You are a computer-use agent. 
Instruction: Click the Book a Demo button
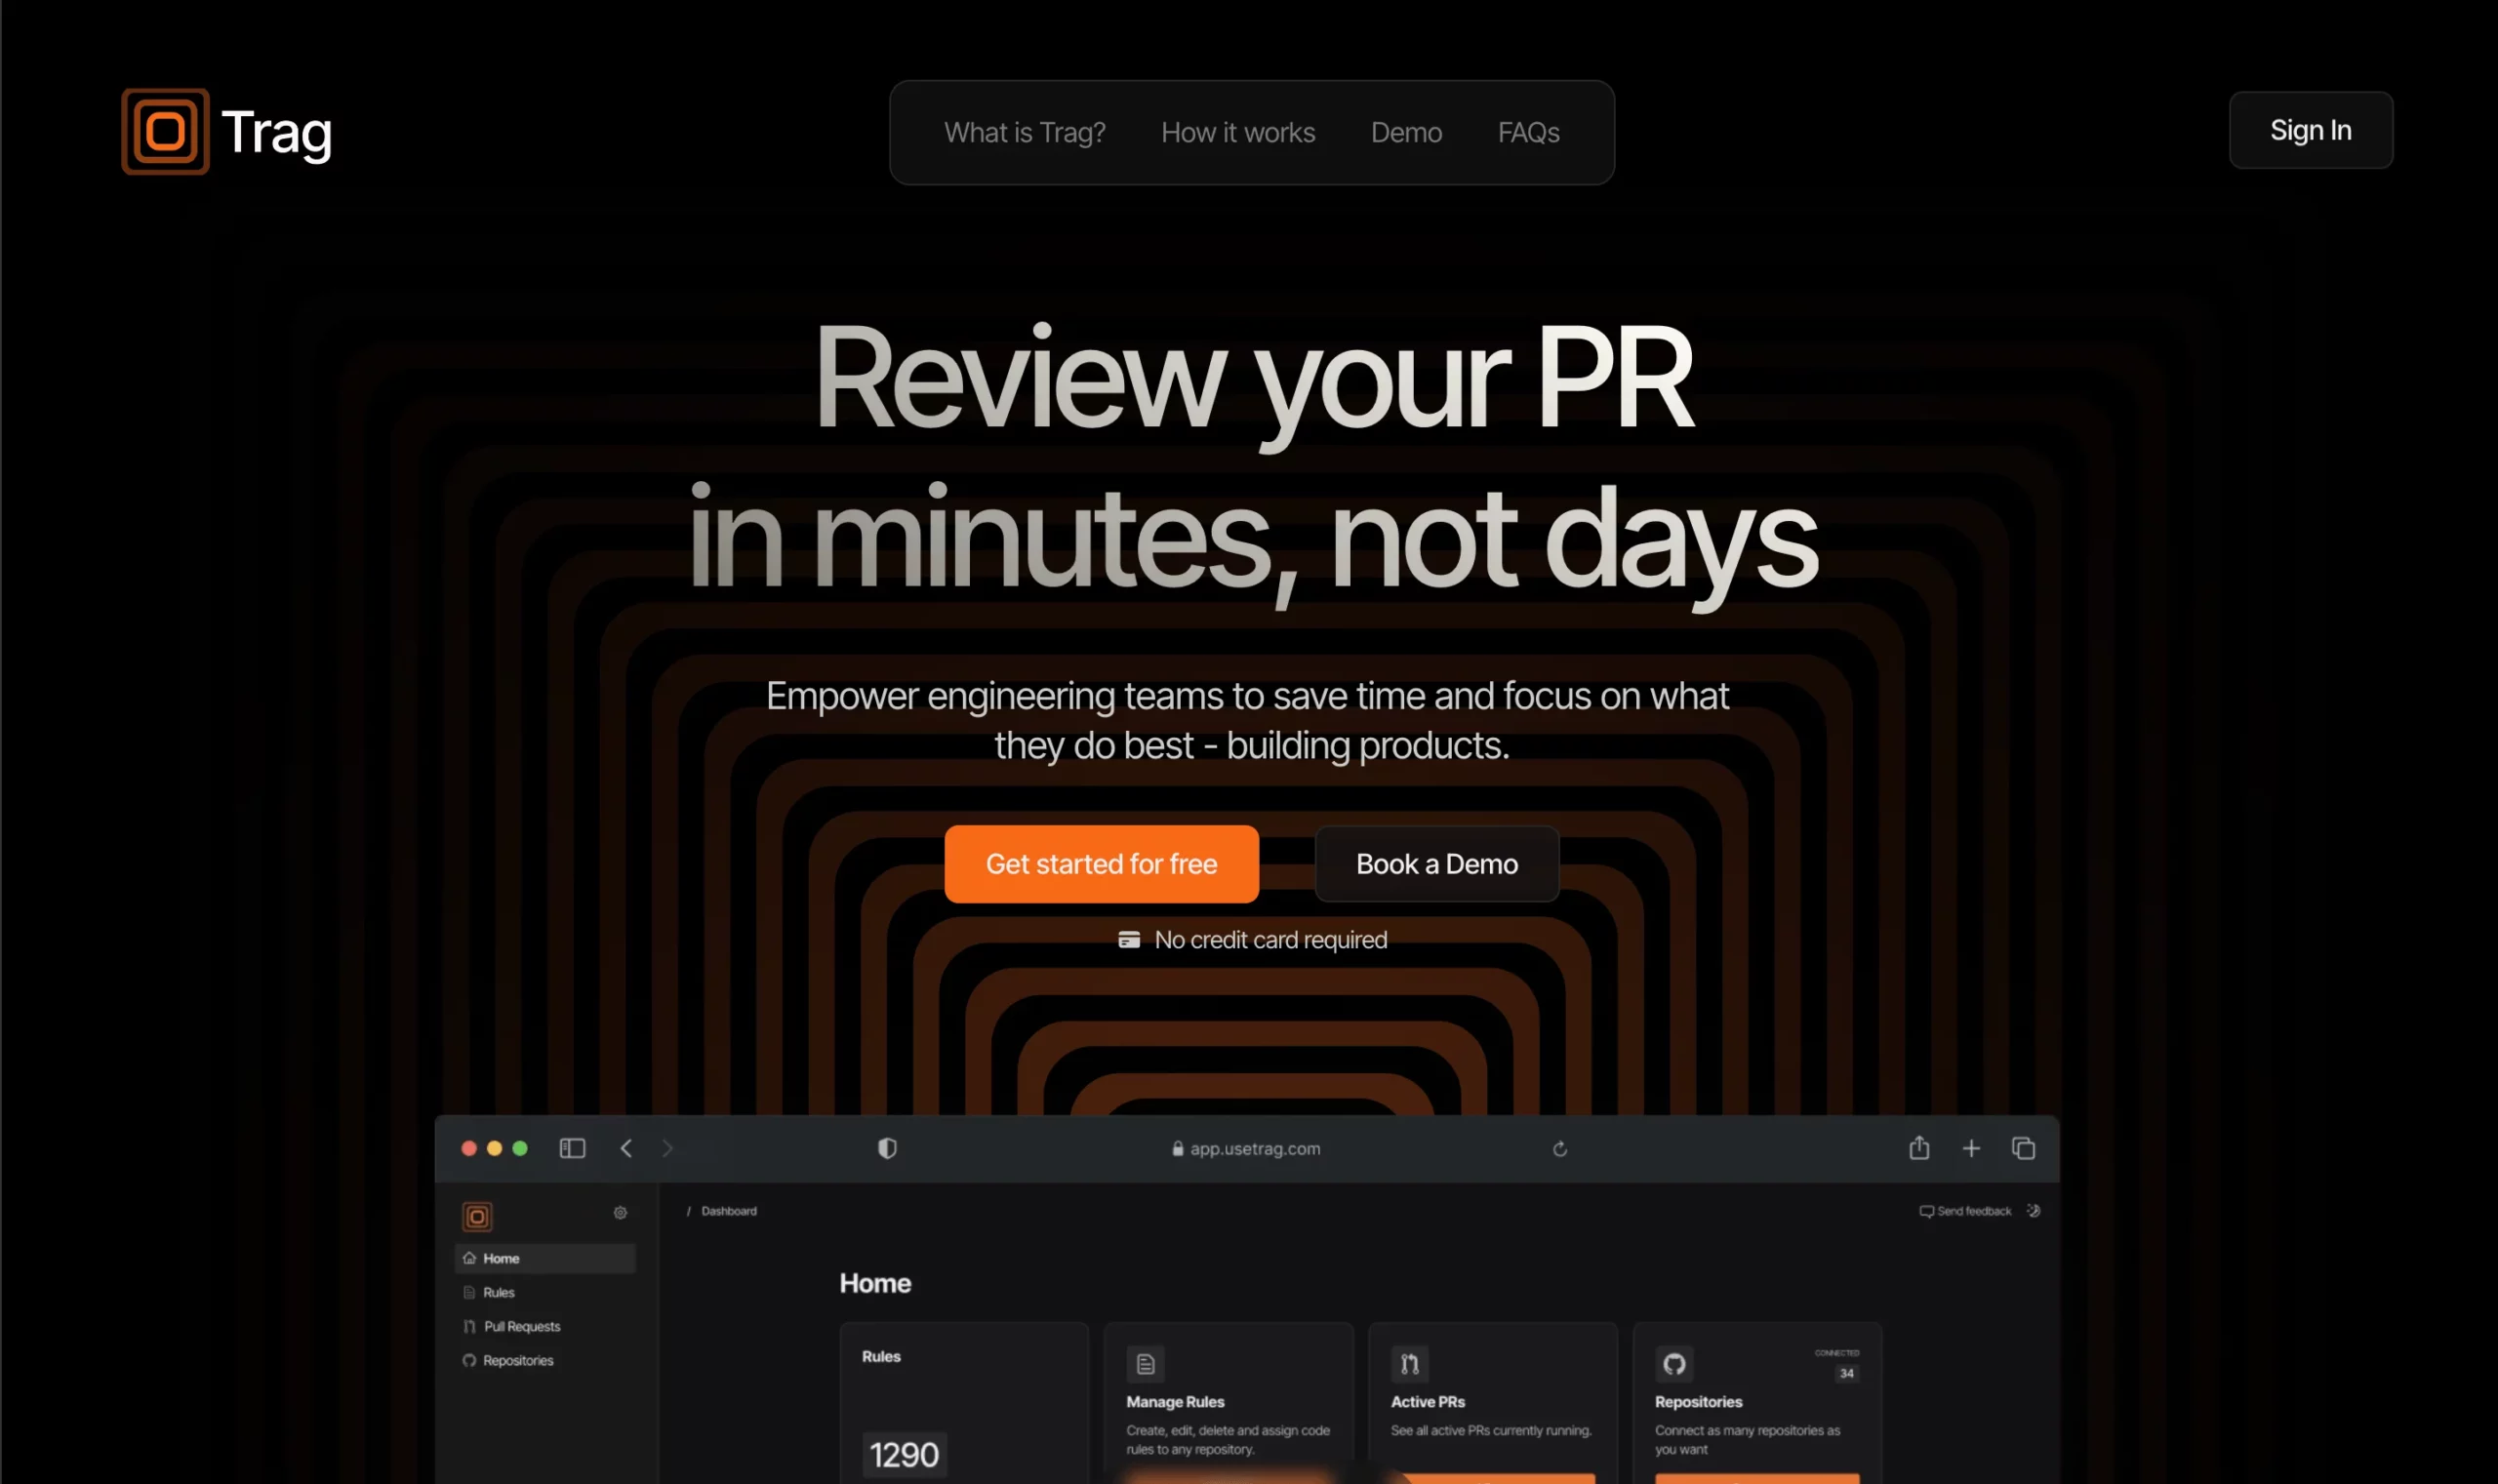click(x=1436, y=863)
